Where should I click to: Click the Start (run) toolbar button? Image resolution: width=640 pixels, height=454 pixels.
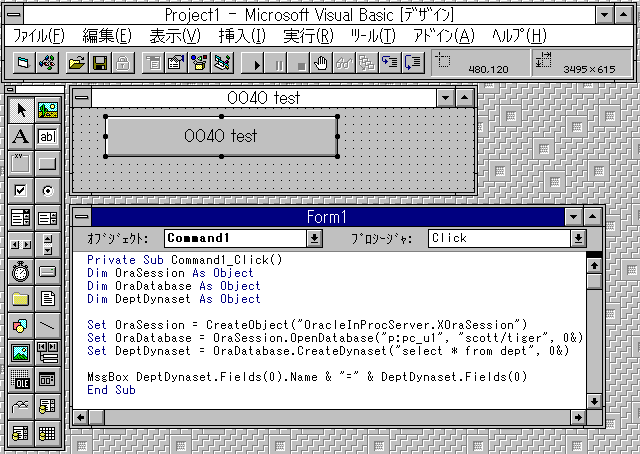pos(256,63)
